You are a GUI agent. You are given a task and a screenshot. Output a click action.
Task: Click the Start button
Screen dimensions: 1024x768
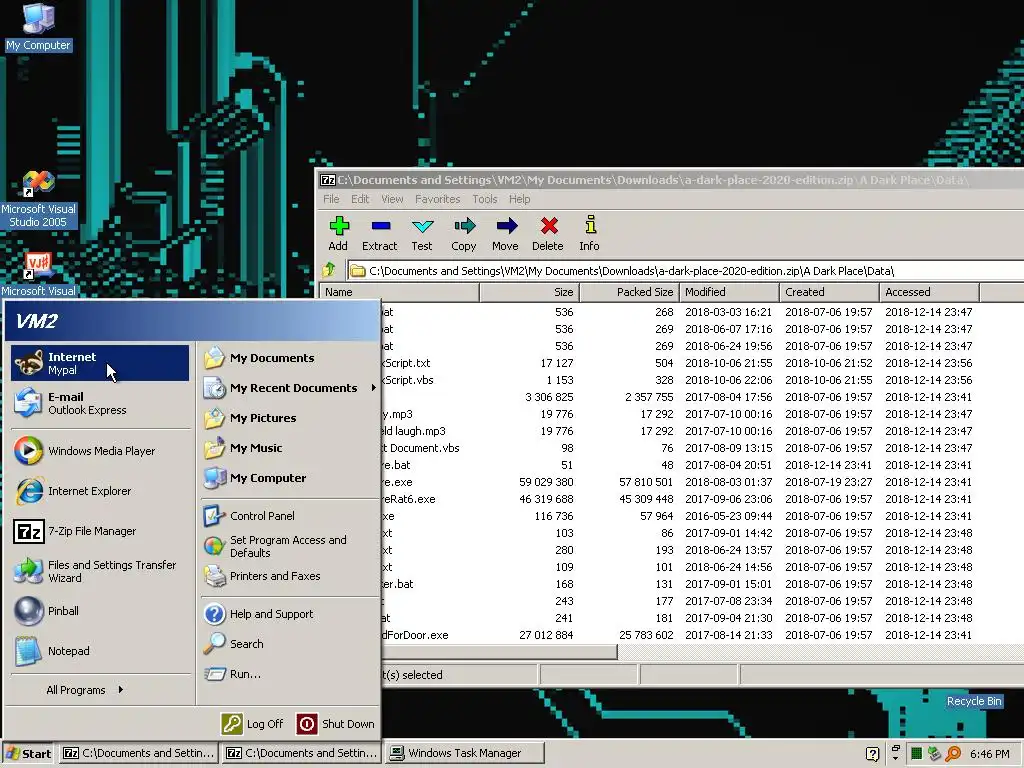(28, 754)
